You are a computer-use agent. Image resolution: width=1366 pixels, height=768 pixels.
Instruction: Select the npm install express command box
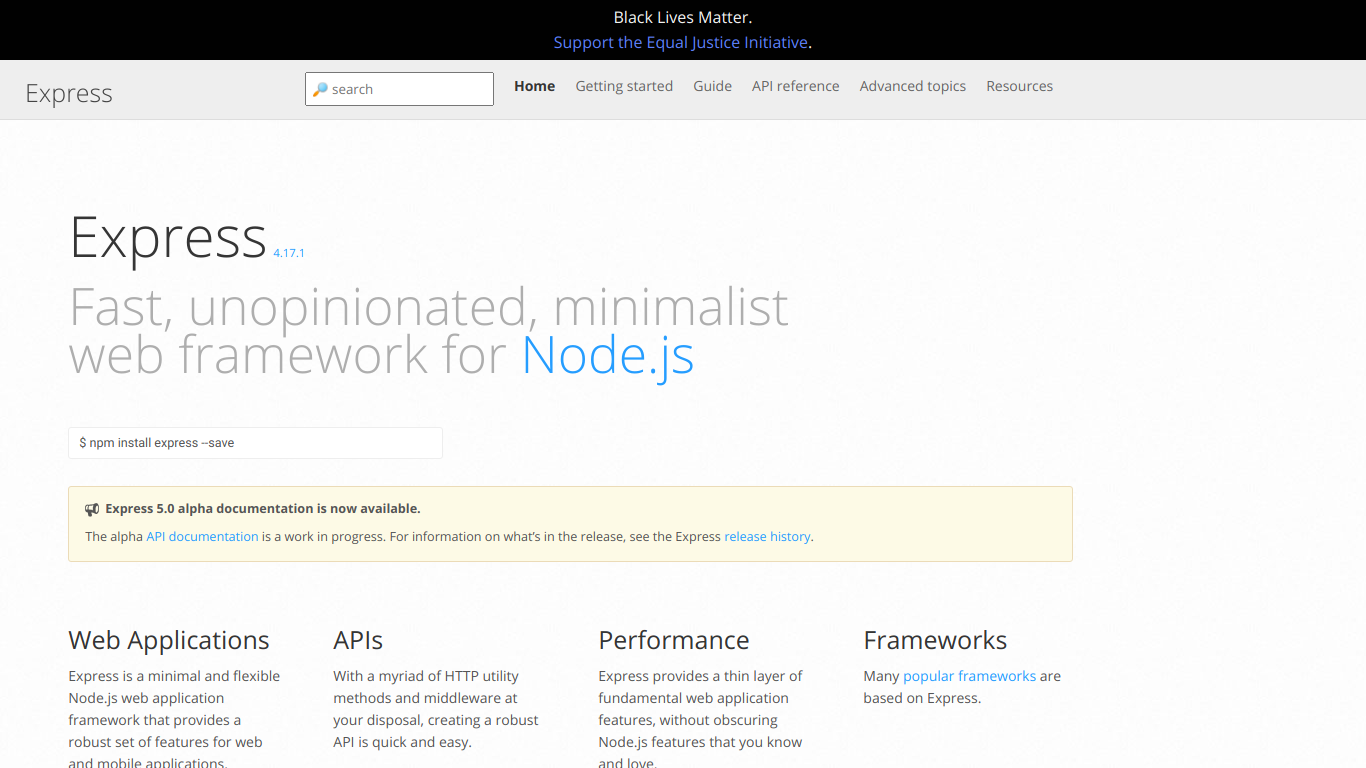pos(255,443)
